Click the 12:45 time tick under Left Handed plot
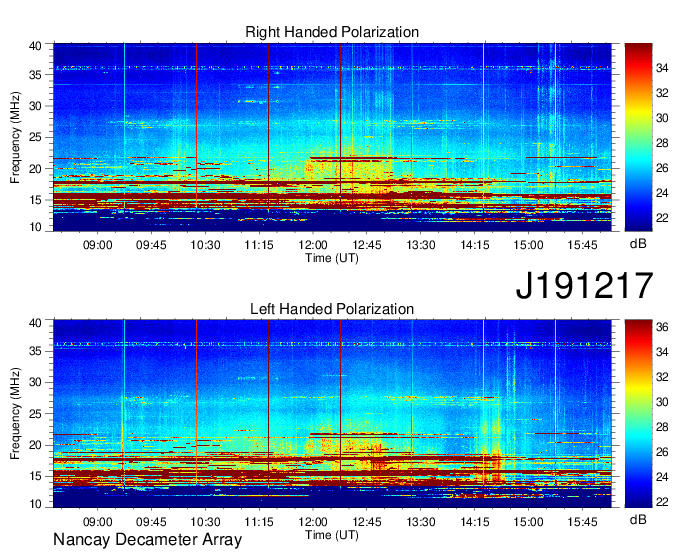Screen dimensions: 680x552 click(x=367, y=522)
